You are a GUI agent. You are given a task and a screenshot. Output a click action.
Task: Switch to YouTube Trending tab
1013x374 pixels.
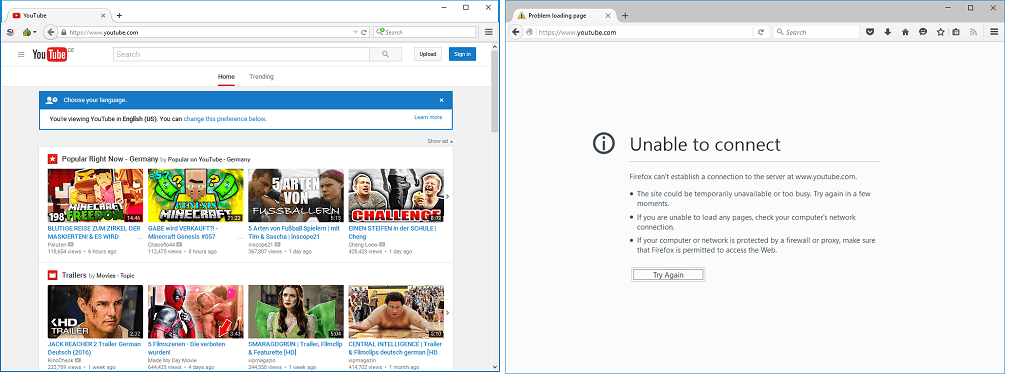click(262, 77)
